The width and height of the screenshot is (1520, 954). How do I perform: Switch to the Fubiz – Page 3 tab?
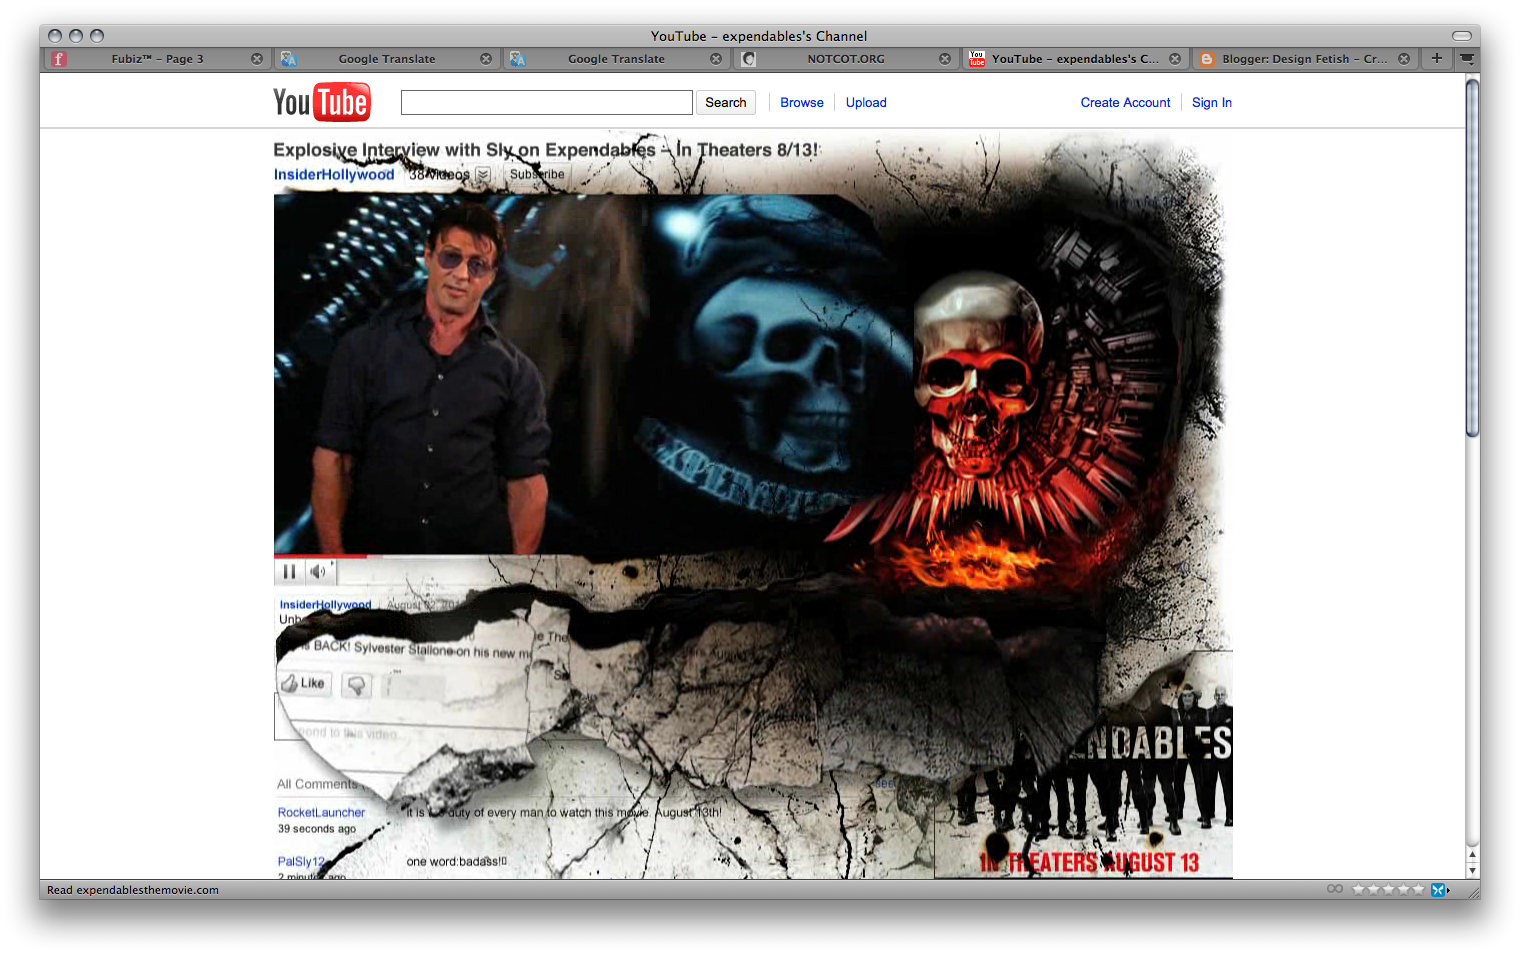(x=157, y=59)
